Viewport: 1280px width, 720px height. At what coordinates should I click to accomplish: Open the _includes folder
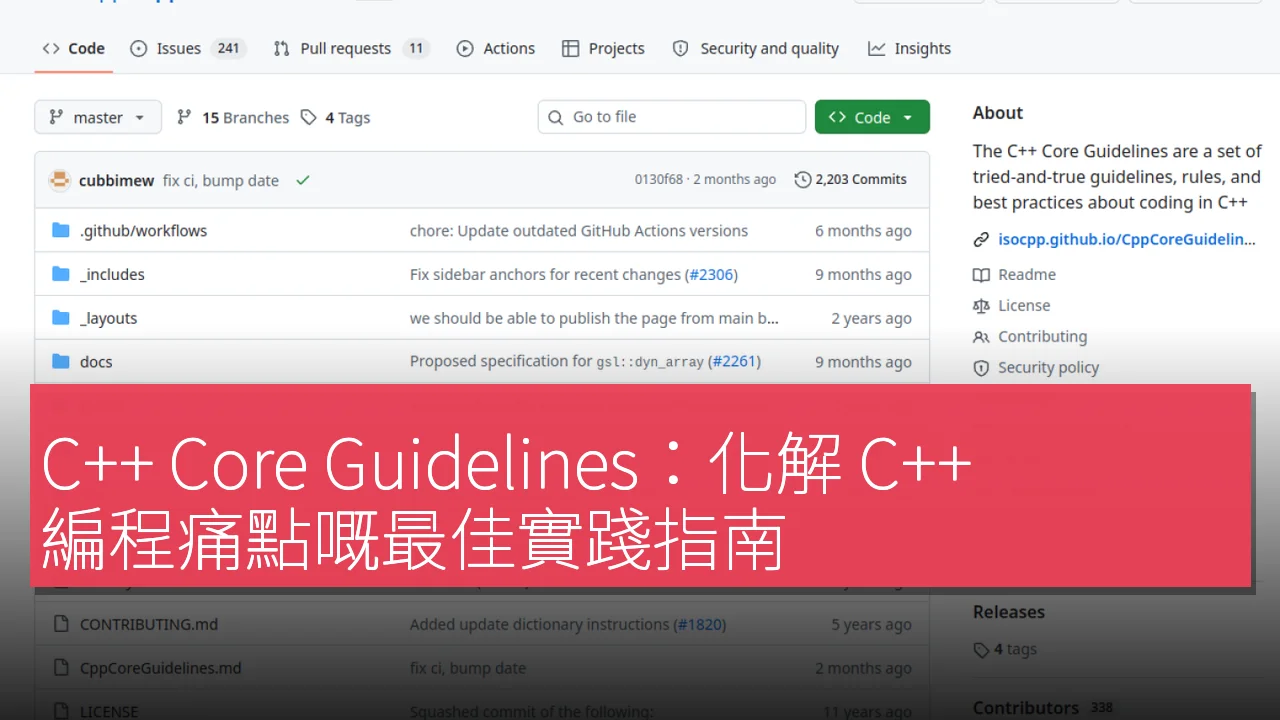coord(112,274)
